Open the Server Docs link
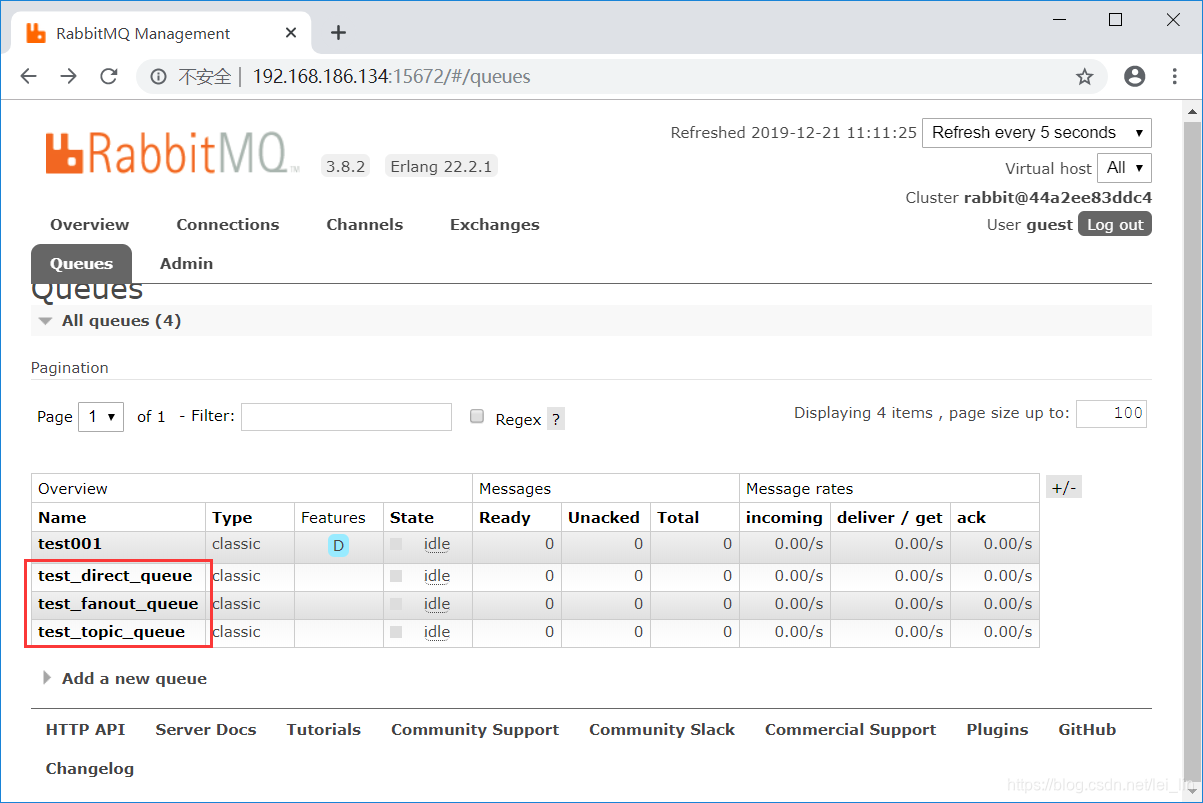This screenshot has width=1203, height=803. tap(206, 730)
